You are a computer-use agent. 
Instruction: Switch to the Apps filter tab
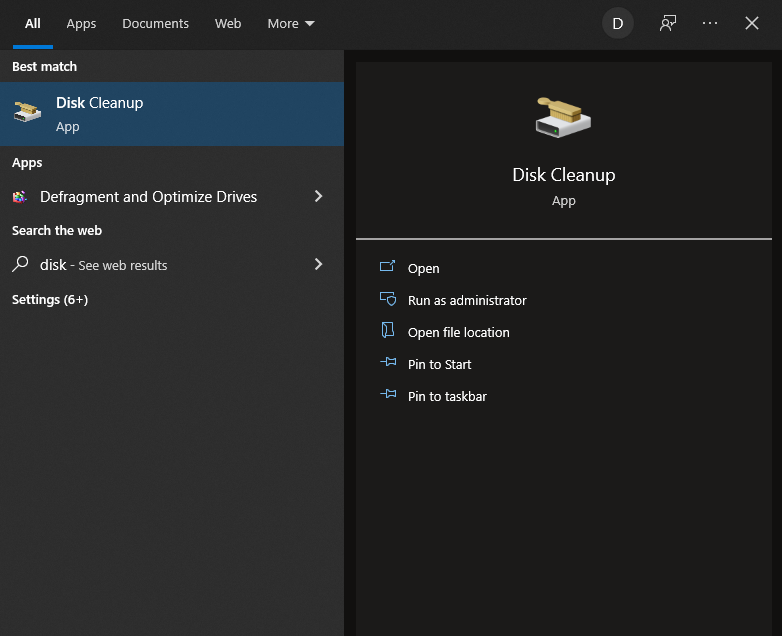81,23
